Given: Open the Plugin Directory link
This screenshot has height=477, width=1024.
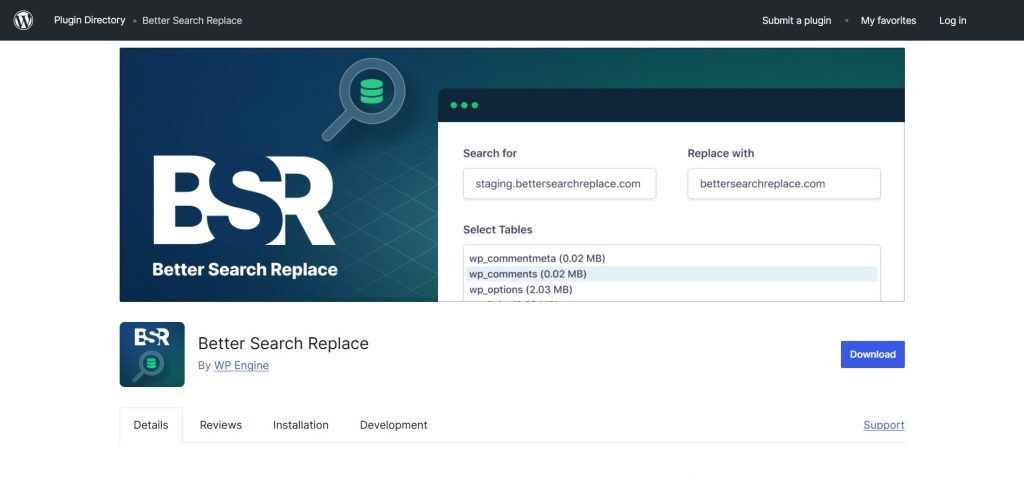Looking at the screenshot, I should (89, 20).
